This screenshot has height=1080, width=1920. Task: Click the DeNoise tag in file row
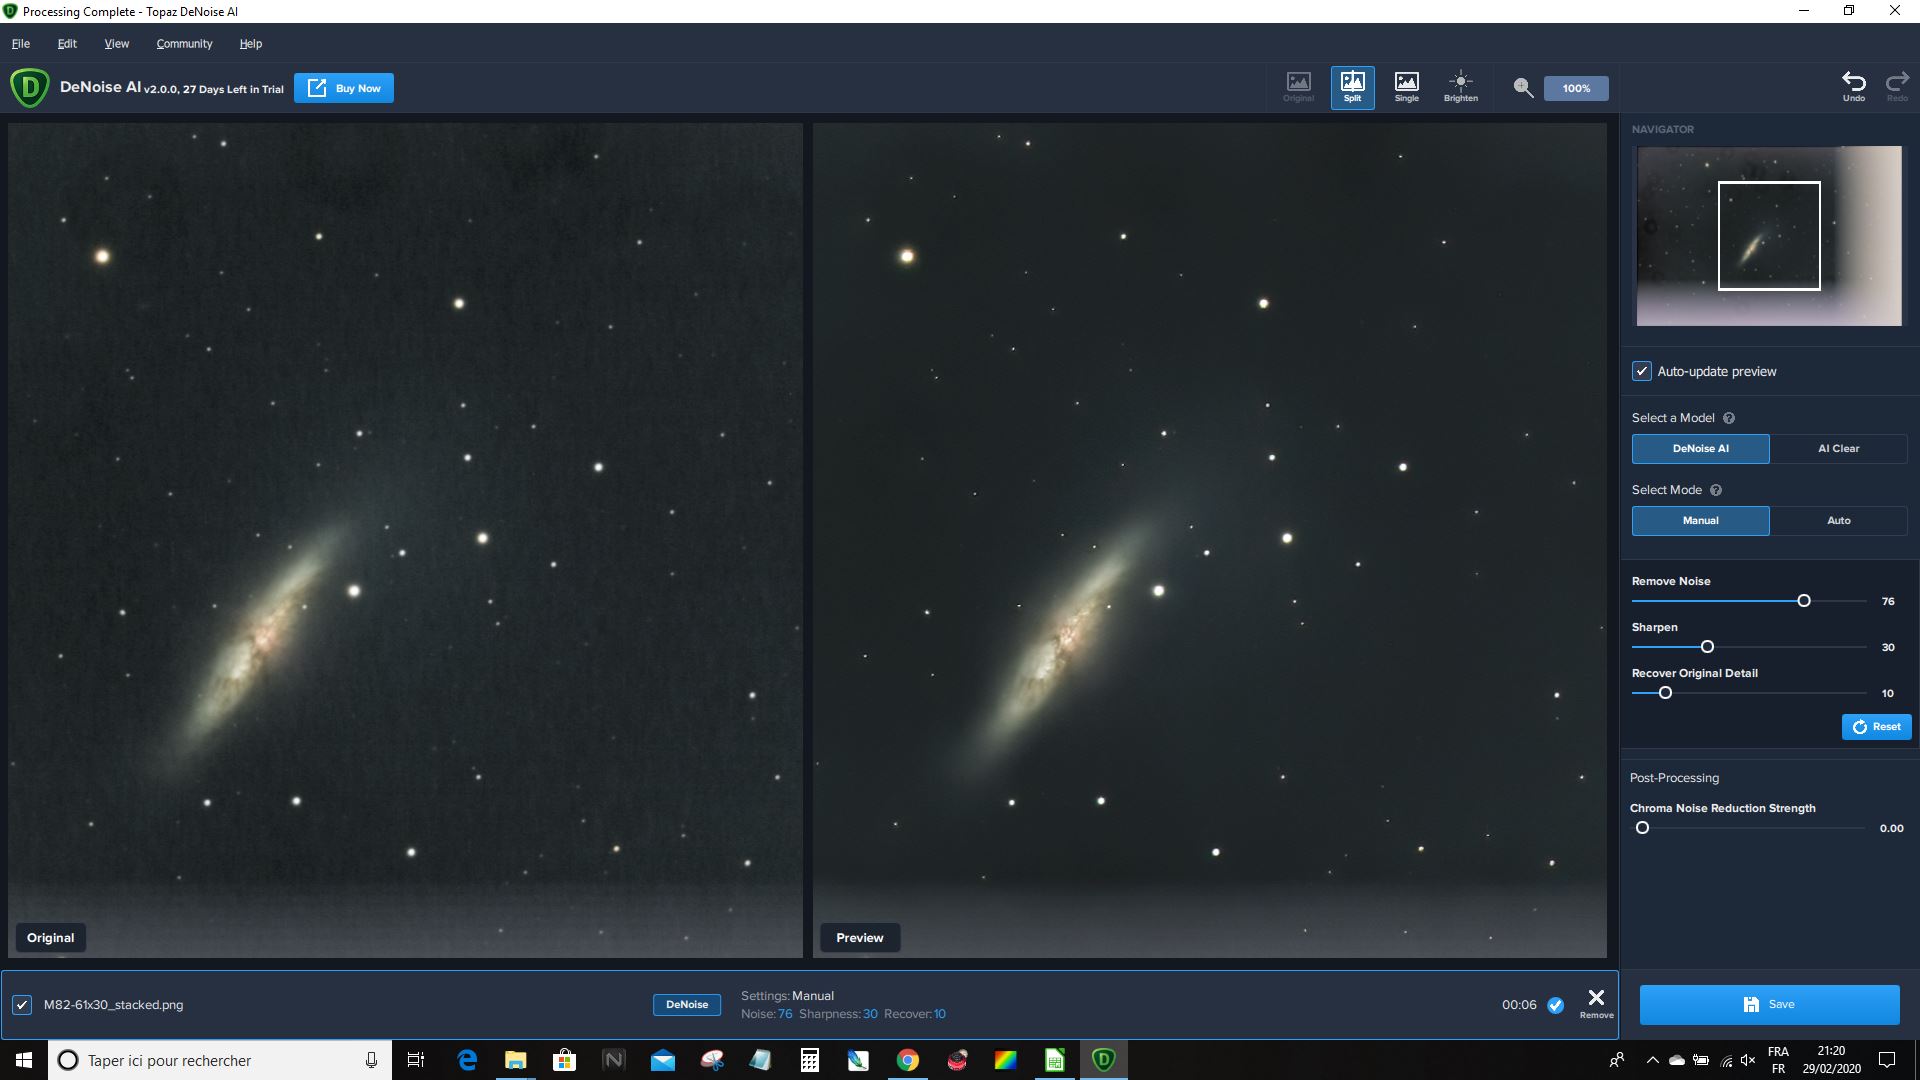(687, 1005)
